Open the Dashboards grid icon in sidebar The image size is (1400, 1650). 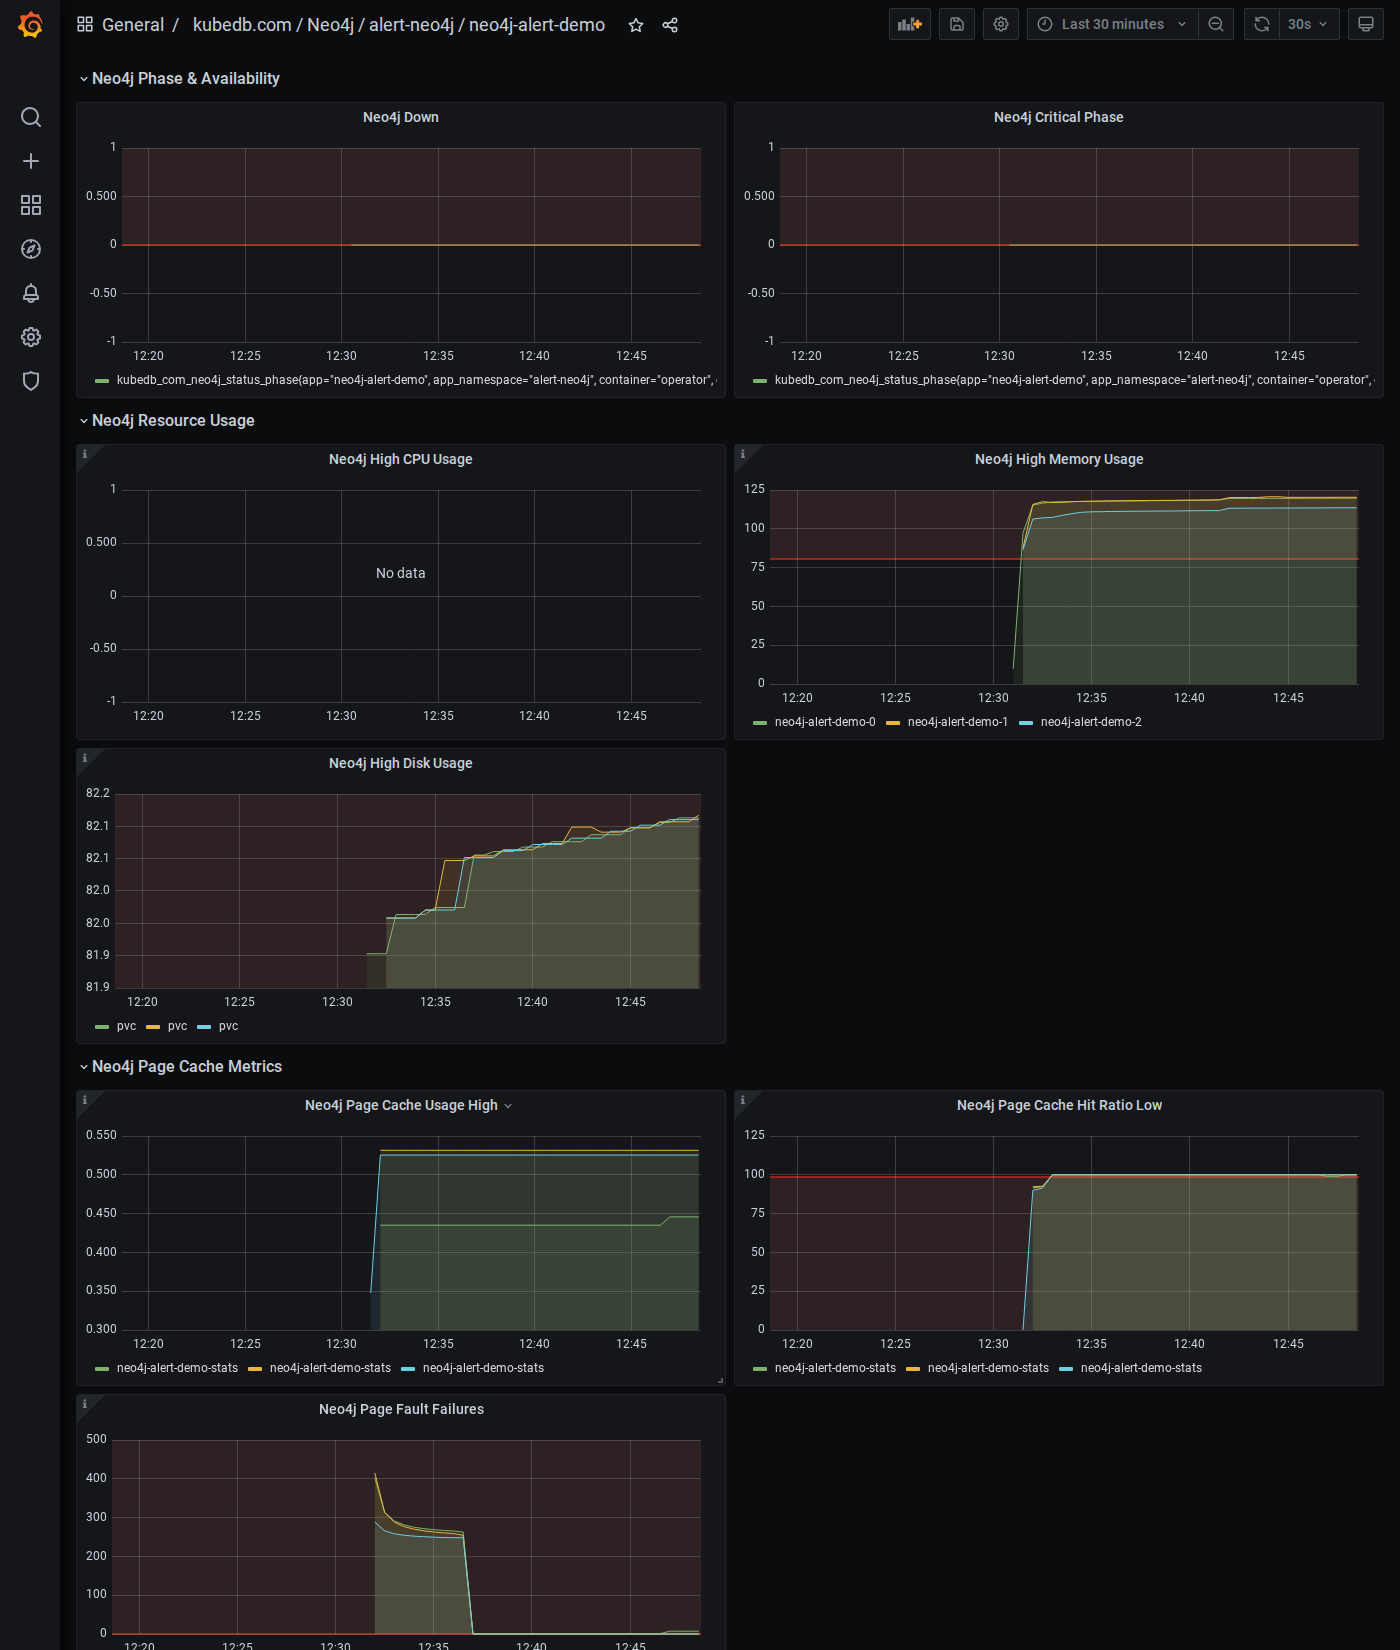pyautogui.click(x=31, y=205)
